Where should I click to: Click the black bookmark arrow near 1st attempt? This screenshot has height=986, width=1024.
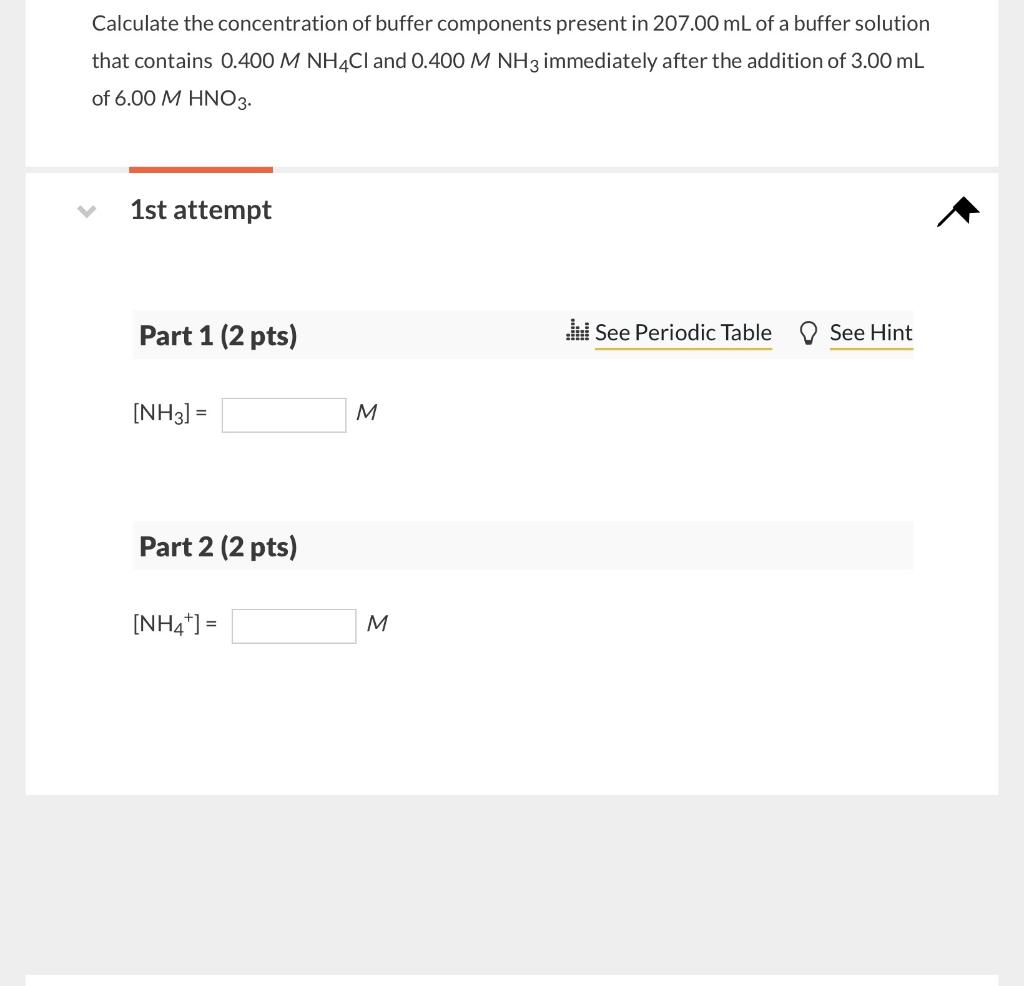(x=957, y=211)
